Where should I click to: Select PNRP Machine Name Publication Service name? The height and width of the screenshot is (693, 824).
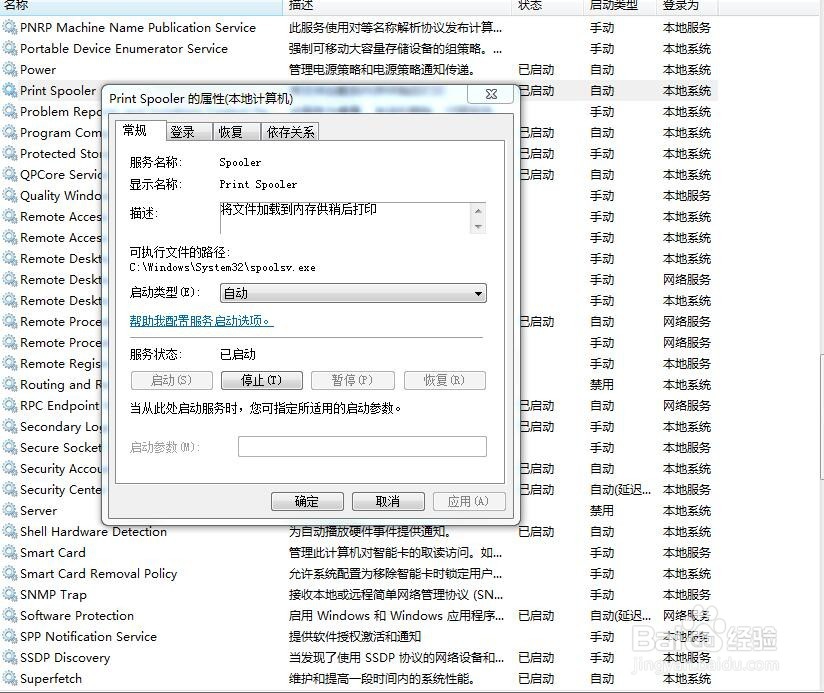[x=138, y=27]
